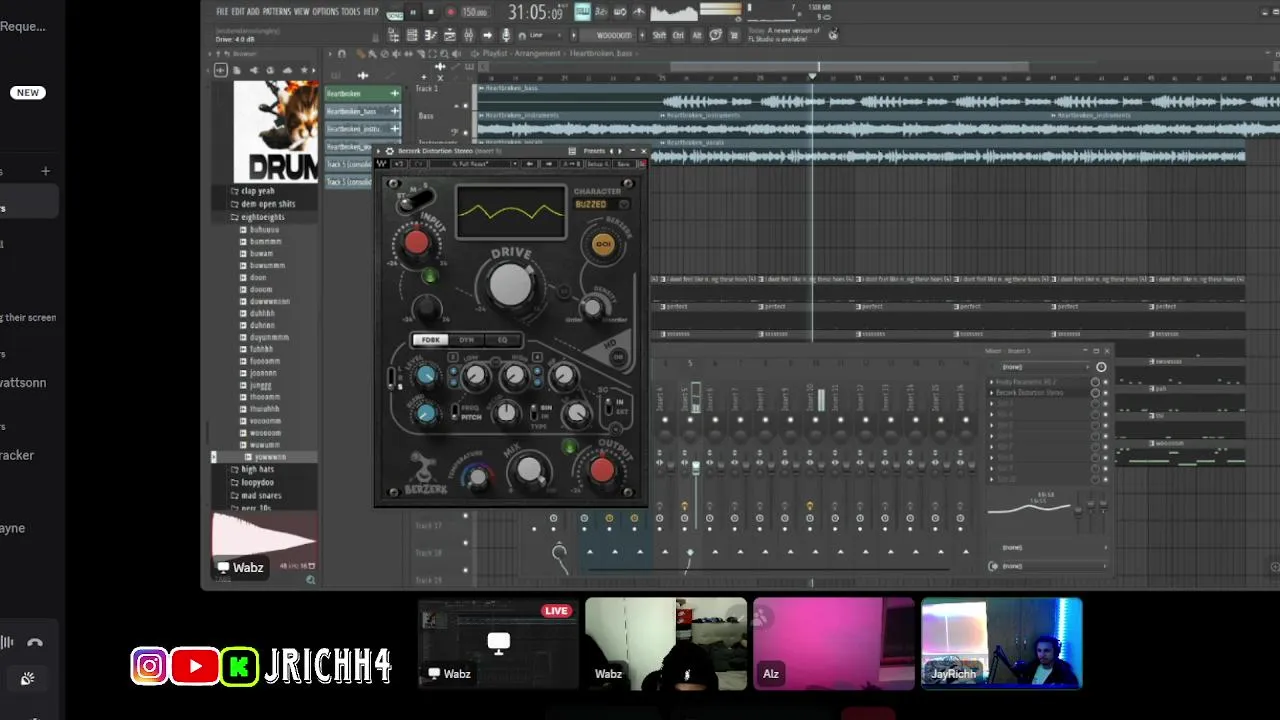Toggle the FREQ/PITCH switch
This screenshot has height=720, width=1280.
pos(455,411)
